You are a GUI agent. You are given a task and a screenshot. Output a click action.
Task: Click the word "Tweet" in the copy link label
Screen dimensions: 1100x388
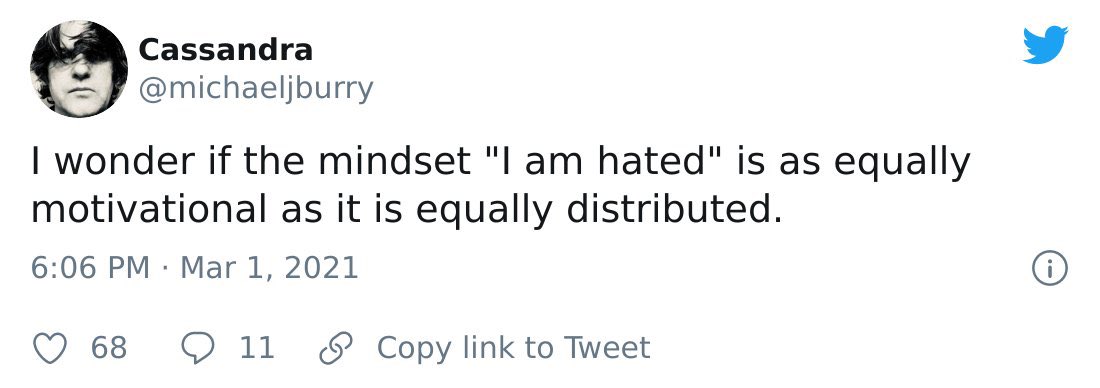point(608,348)
